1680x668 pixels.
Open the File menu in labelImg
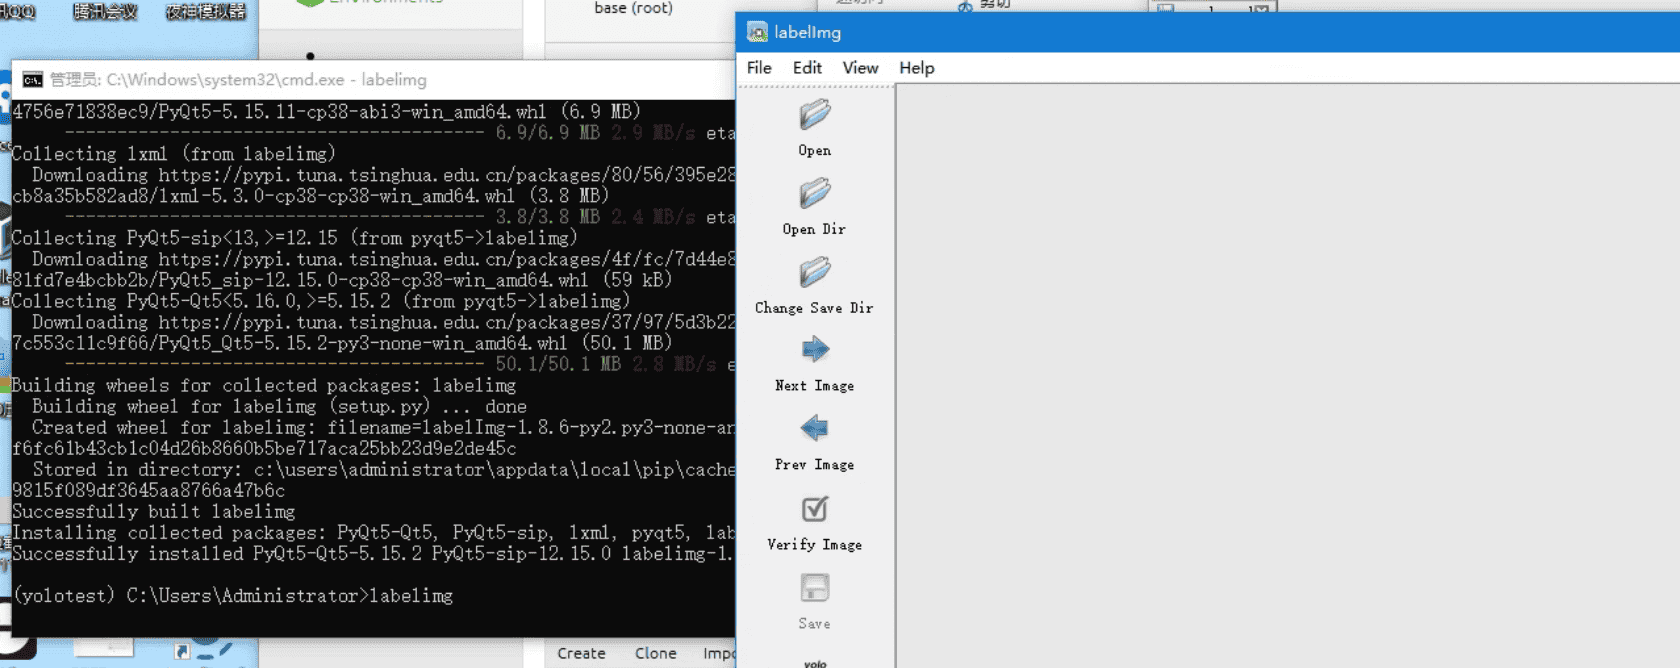tap(759, 68)
